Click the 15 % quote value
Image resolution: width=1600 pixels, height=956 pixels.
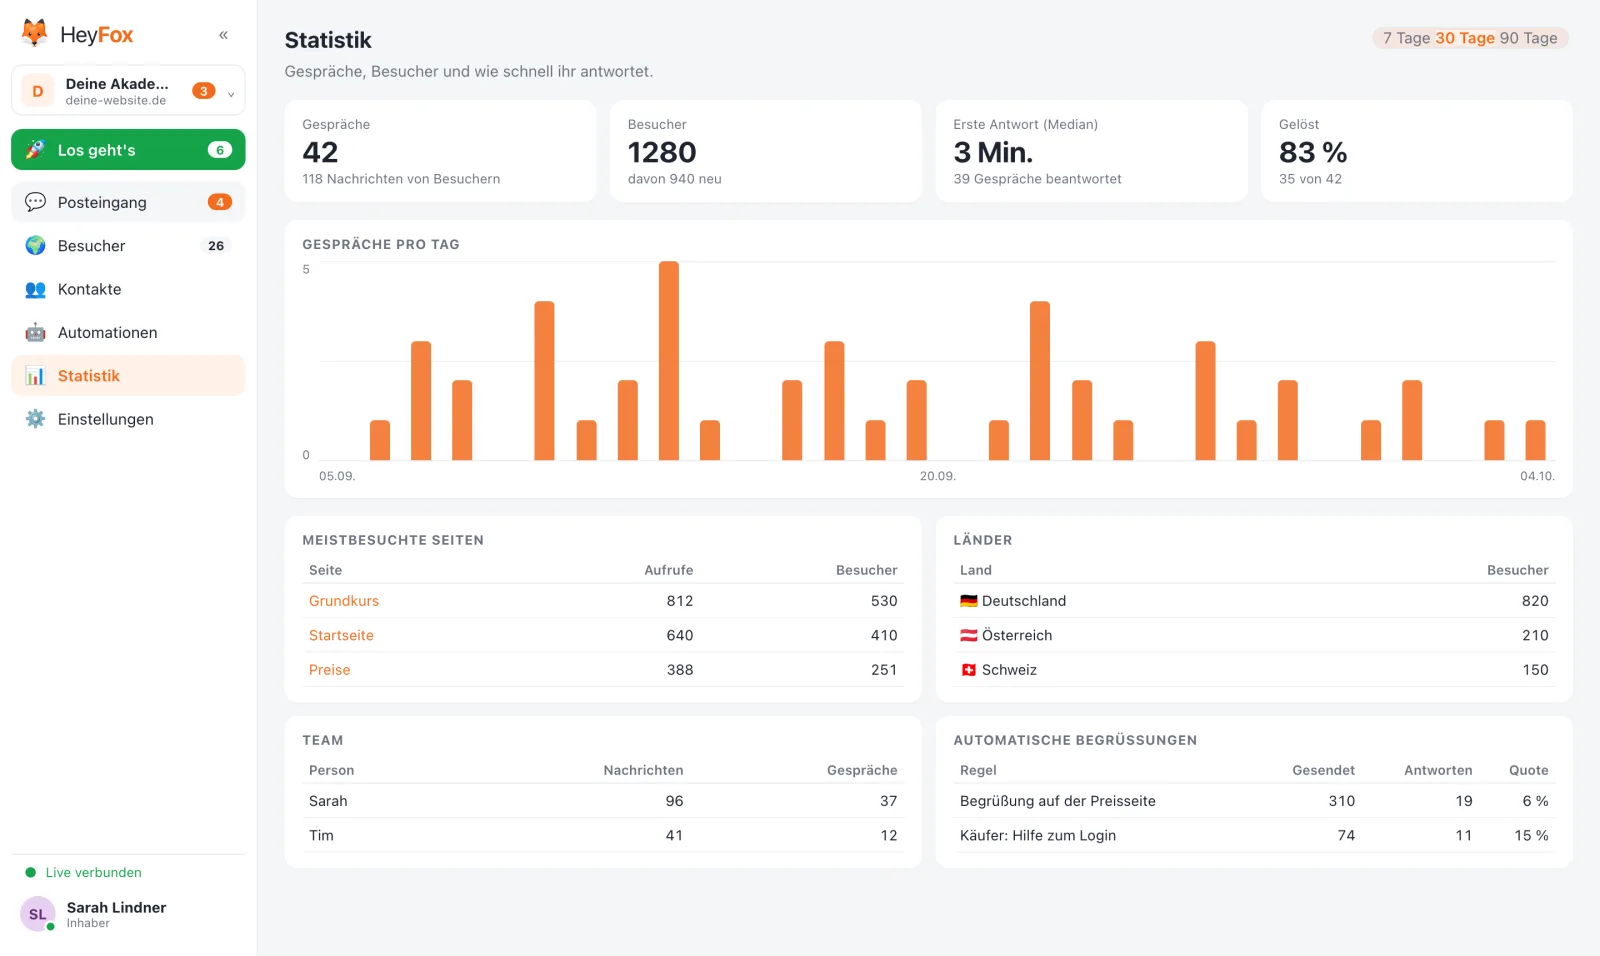(x=1531, y=835)
